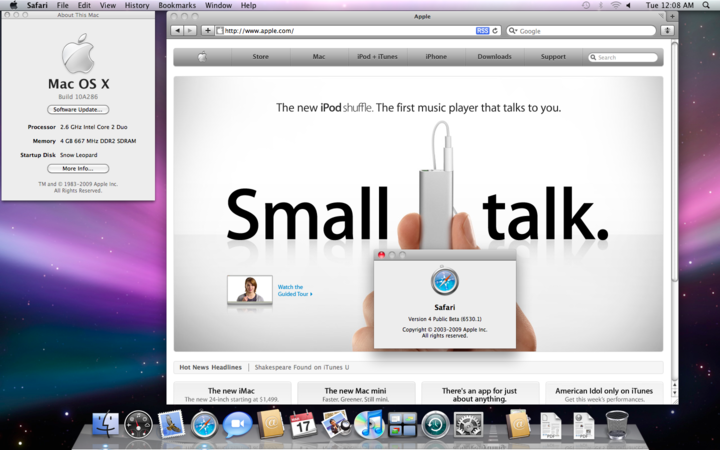The width and height of the screenshot is (720, 450).
Task: Open The new Mac mini promo
Action: click(x=356, y=393)
